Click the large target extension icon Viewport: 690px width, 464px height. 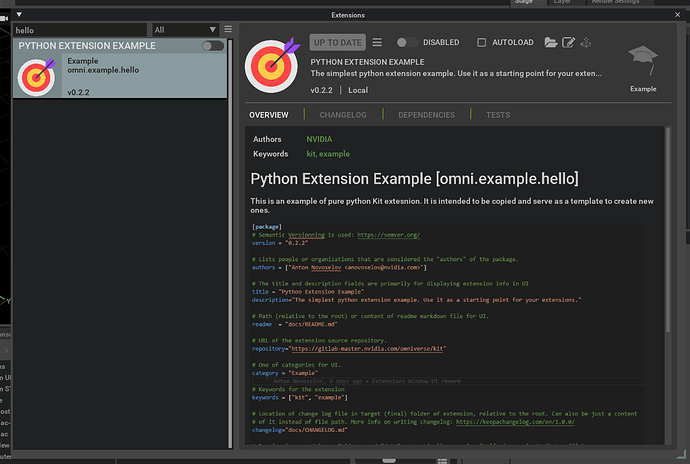(x=272, y=65)
